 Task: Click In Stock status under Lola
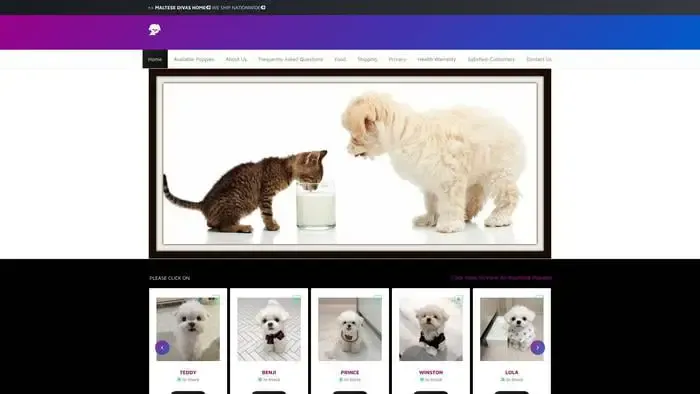(512, 380)
